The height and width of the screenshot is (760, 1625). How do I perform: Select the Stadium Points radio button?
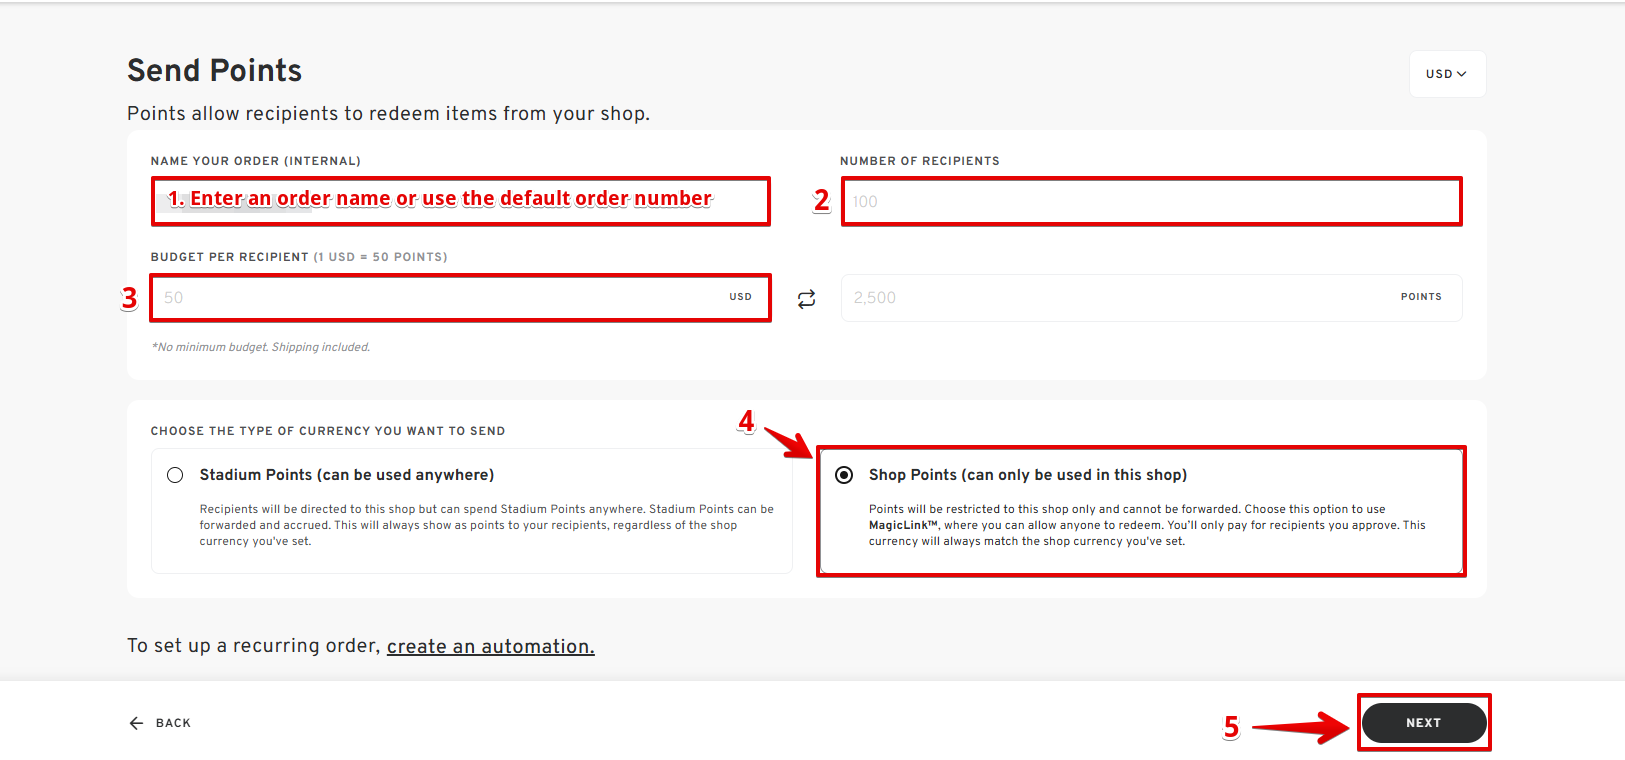click(175, 475)
